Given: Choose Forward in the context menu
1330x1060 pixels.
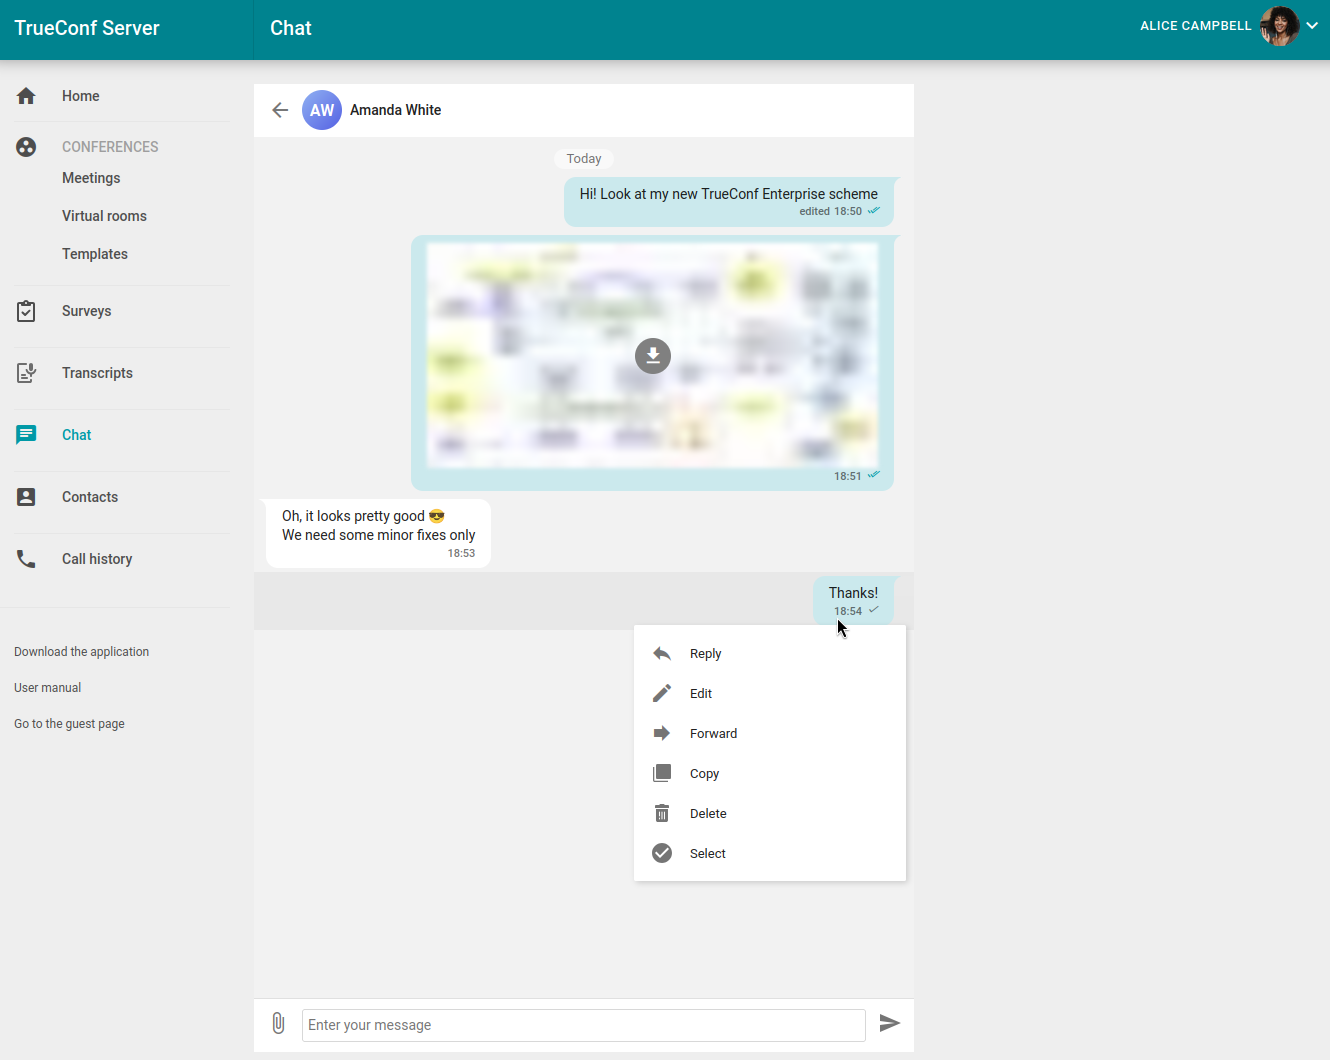Looking at the screenshot, I should pyautogui.click(x=713, y=734).
